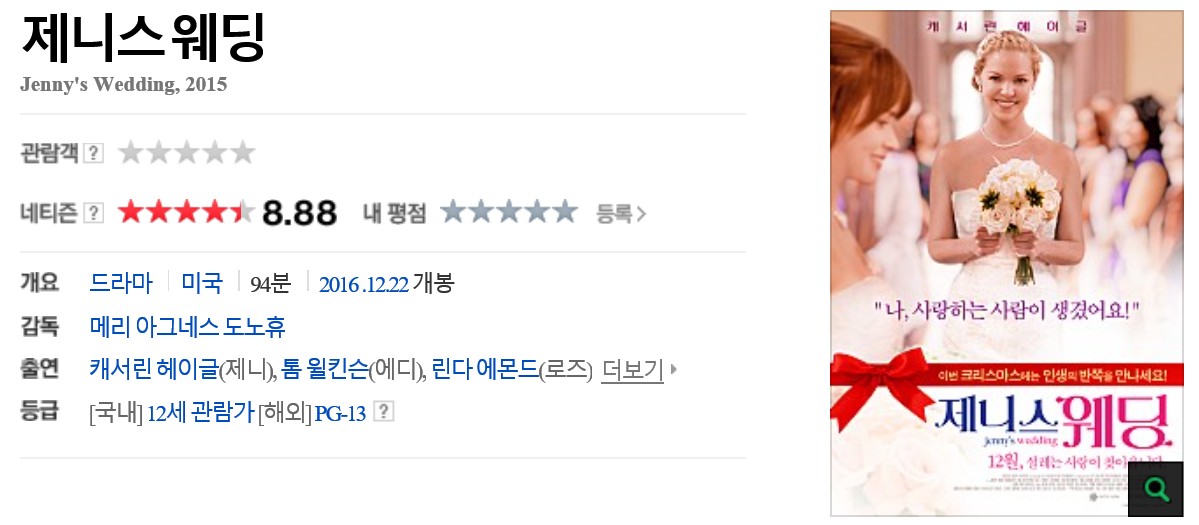1199x525 pixels.
Task: Select the first 내 평점 star
Action: tap(454, 212)
